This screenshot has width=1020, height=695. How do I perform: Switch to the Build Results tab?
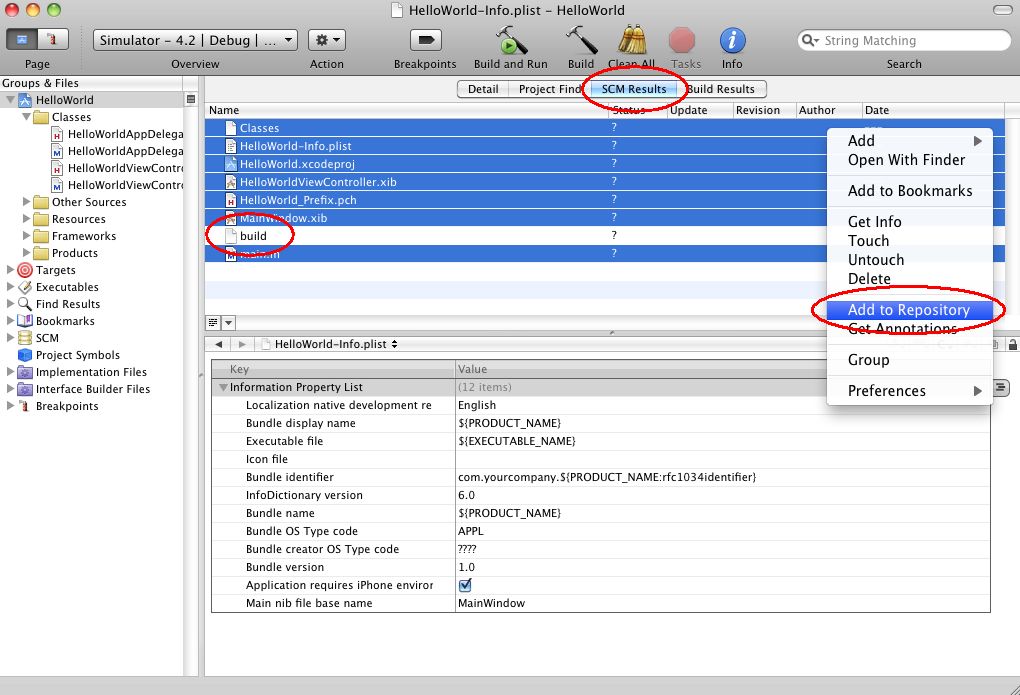pos(721,89)
